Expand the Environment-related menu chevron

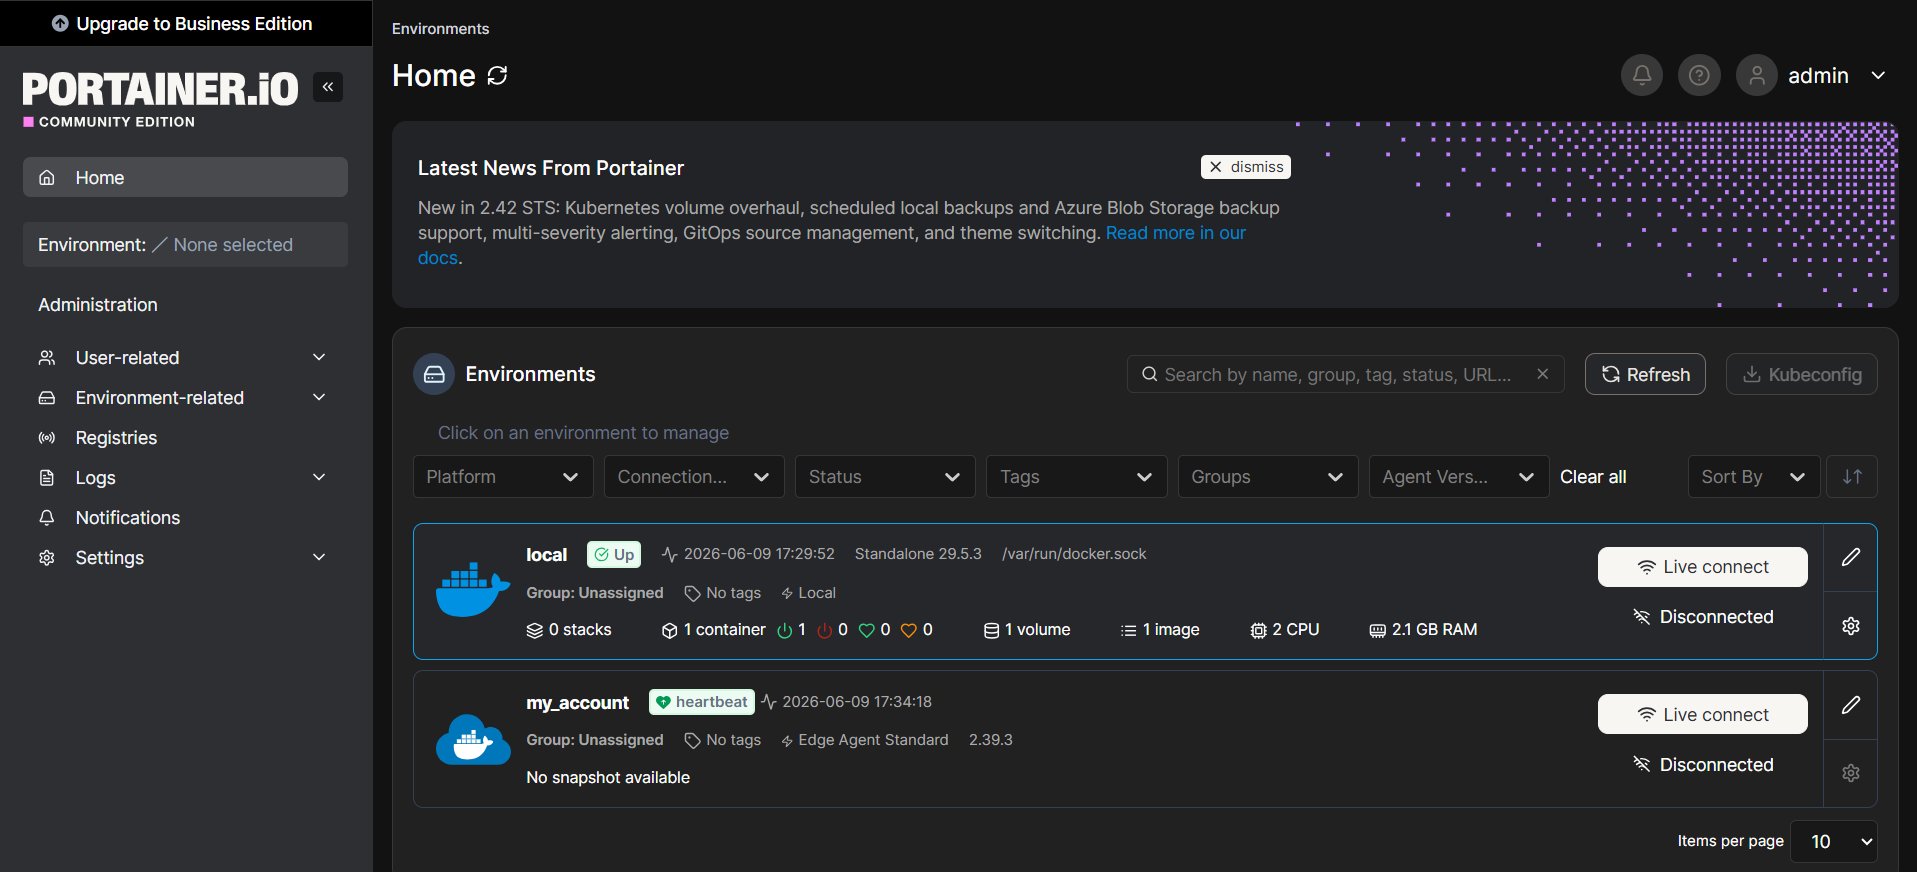[x=319, y=397]
